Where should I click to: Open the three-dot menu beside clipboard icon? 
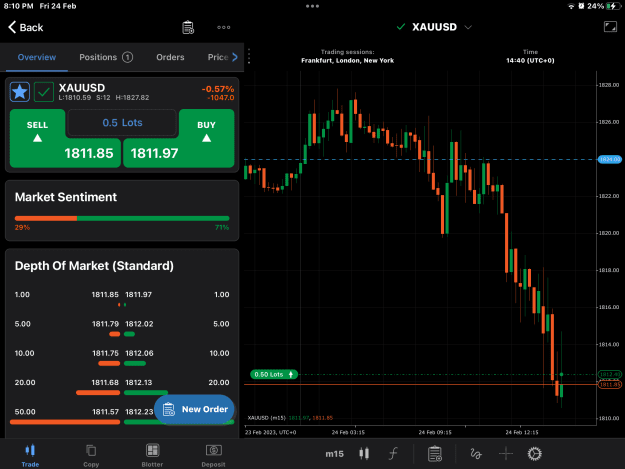tap(224, 27)
